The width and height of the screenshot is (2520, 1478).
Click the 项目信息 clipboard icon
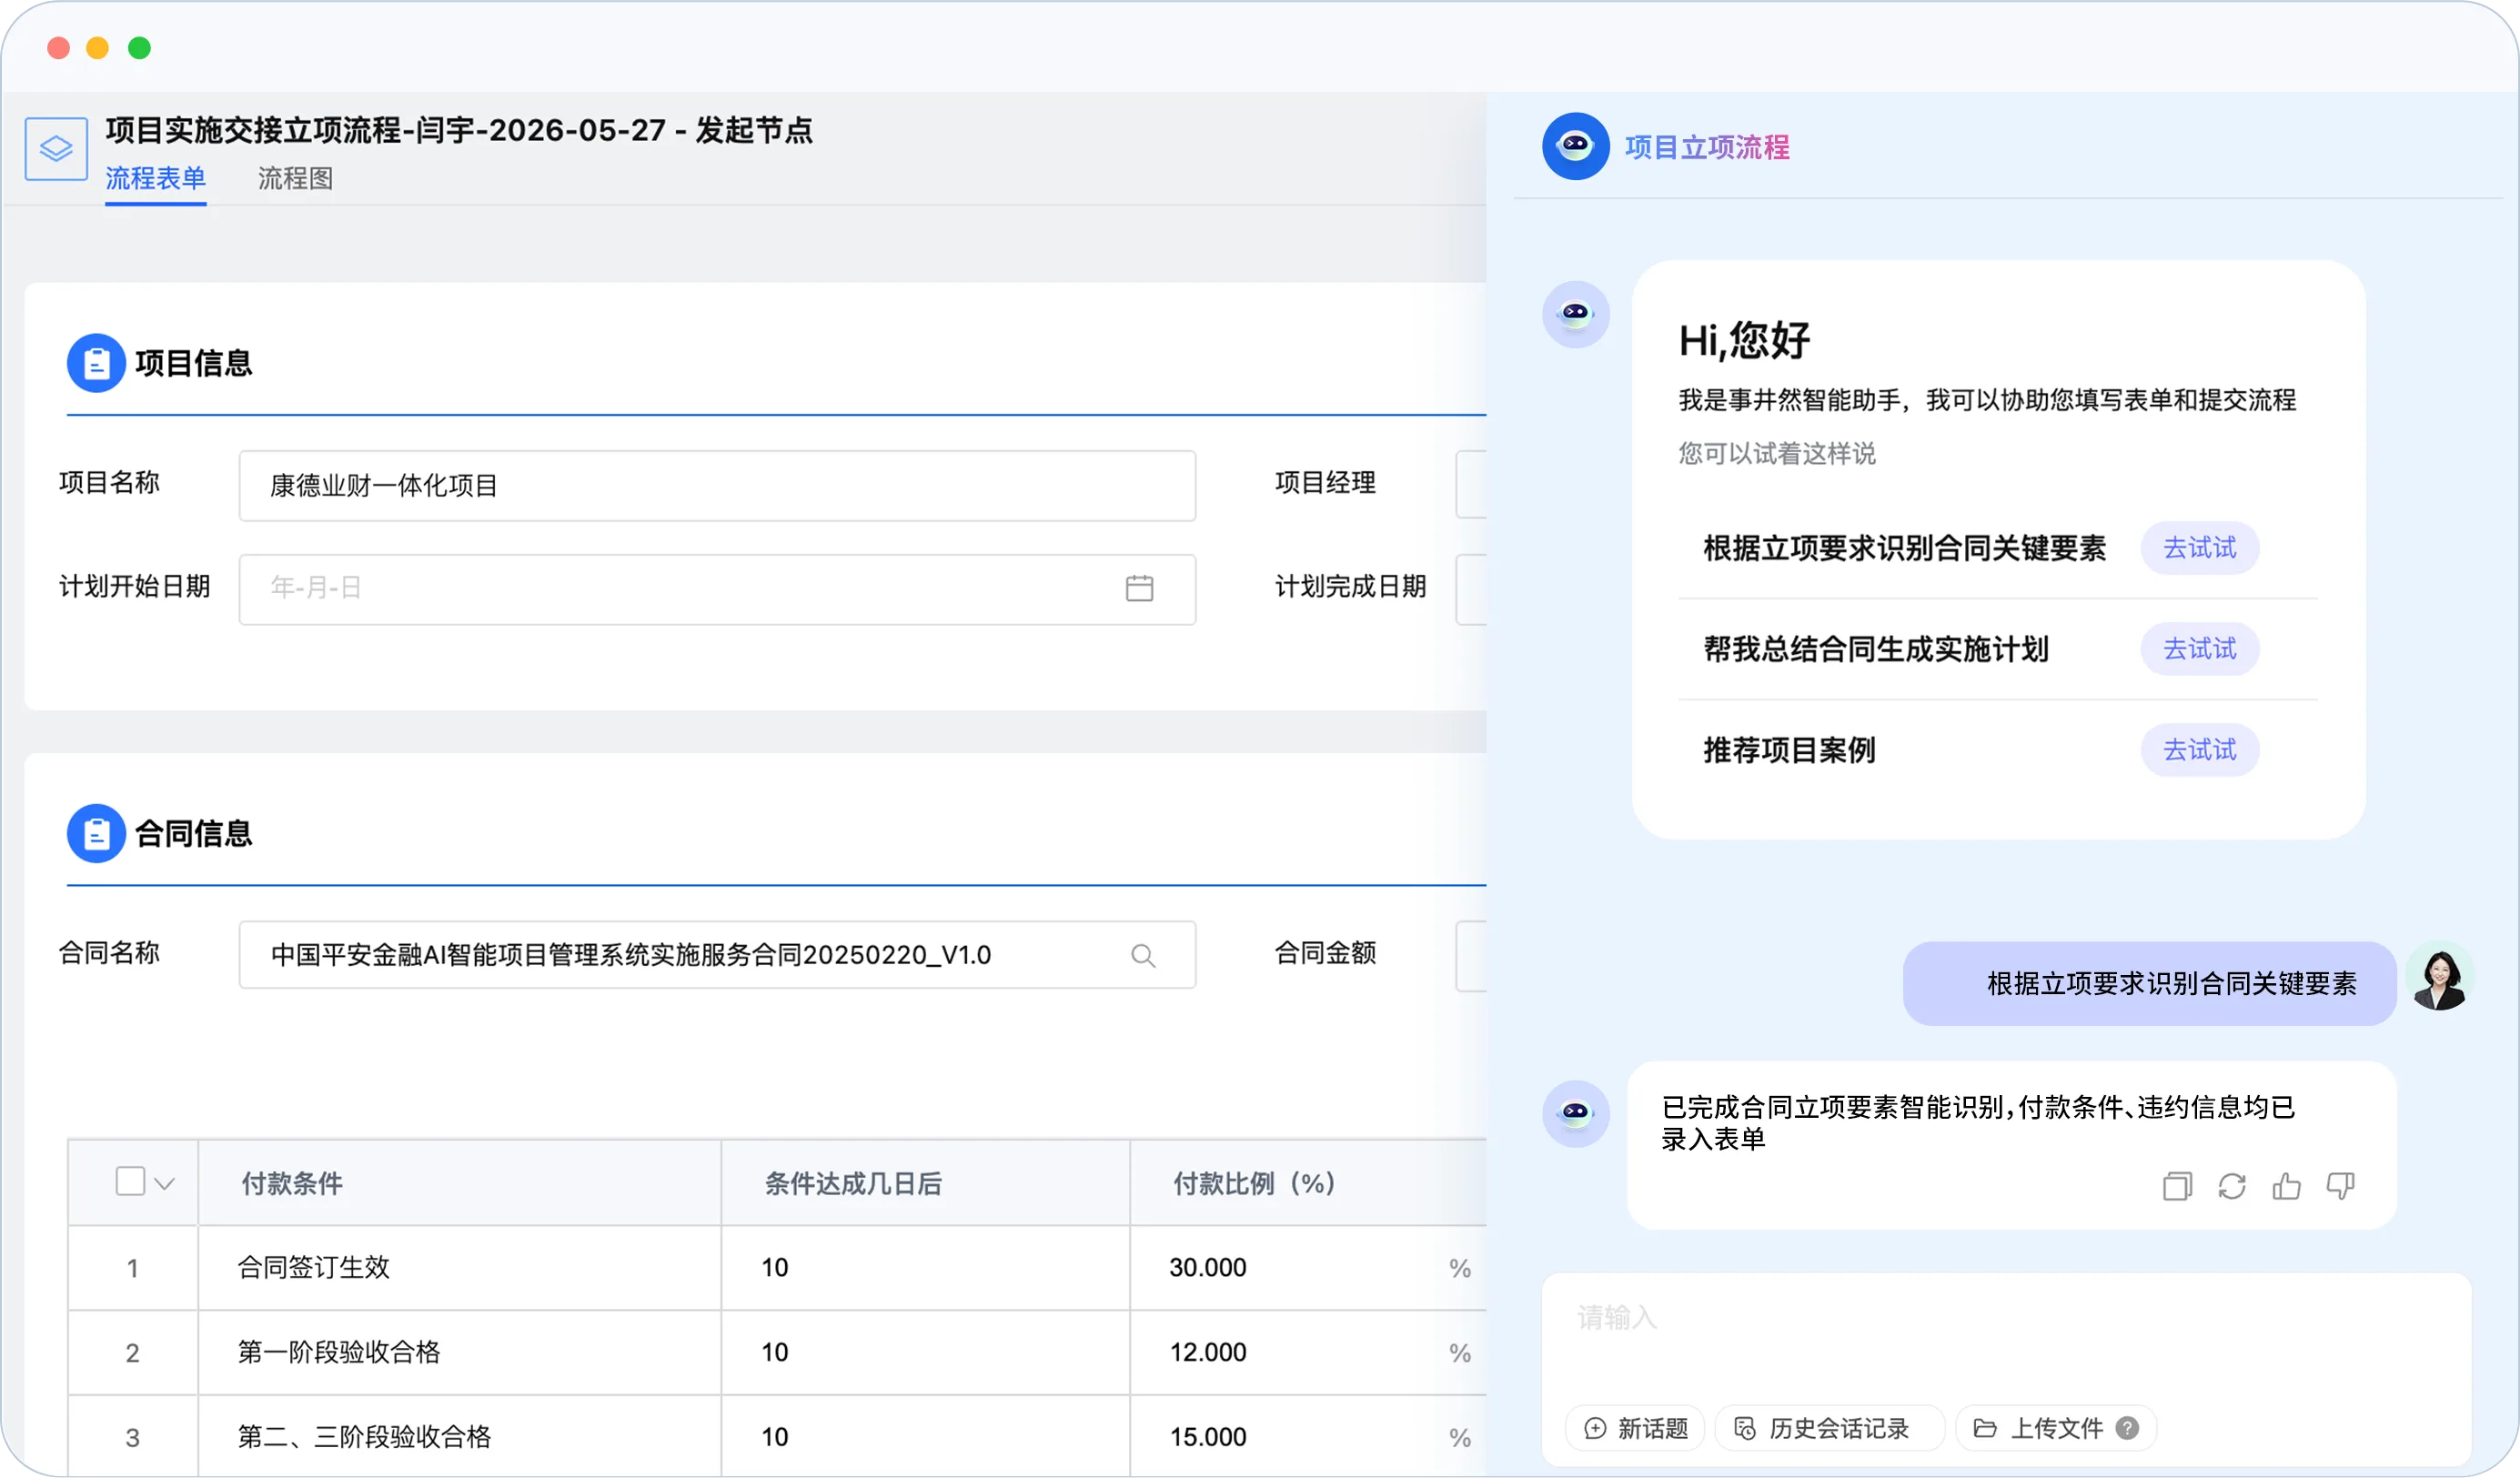click(96, 363)
